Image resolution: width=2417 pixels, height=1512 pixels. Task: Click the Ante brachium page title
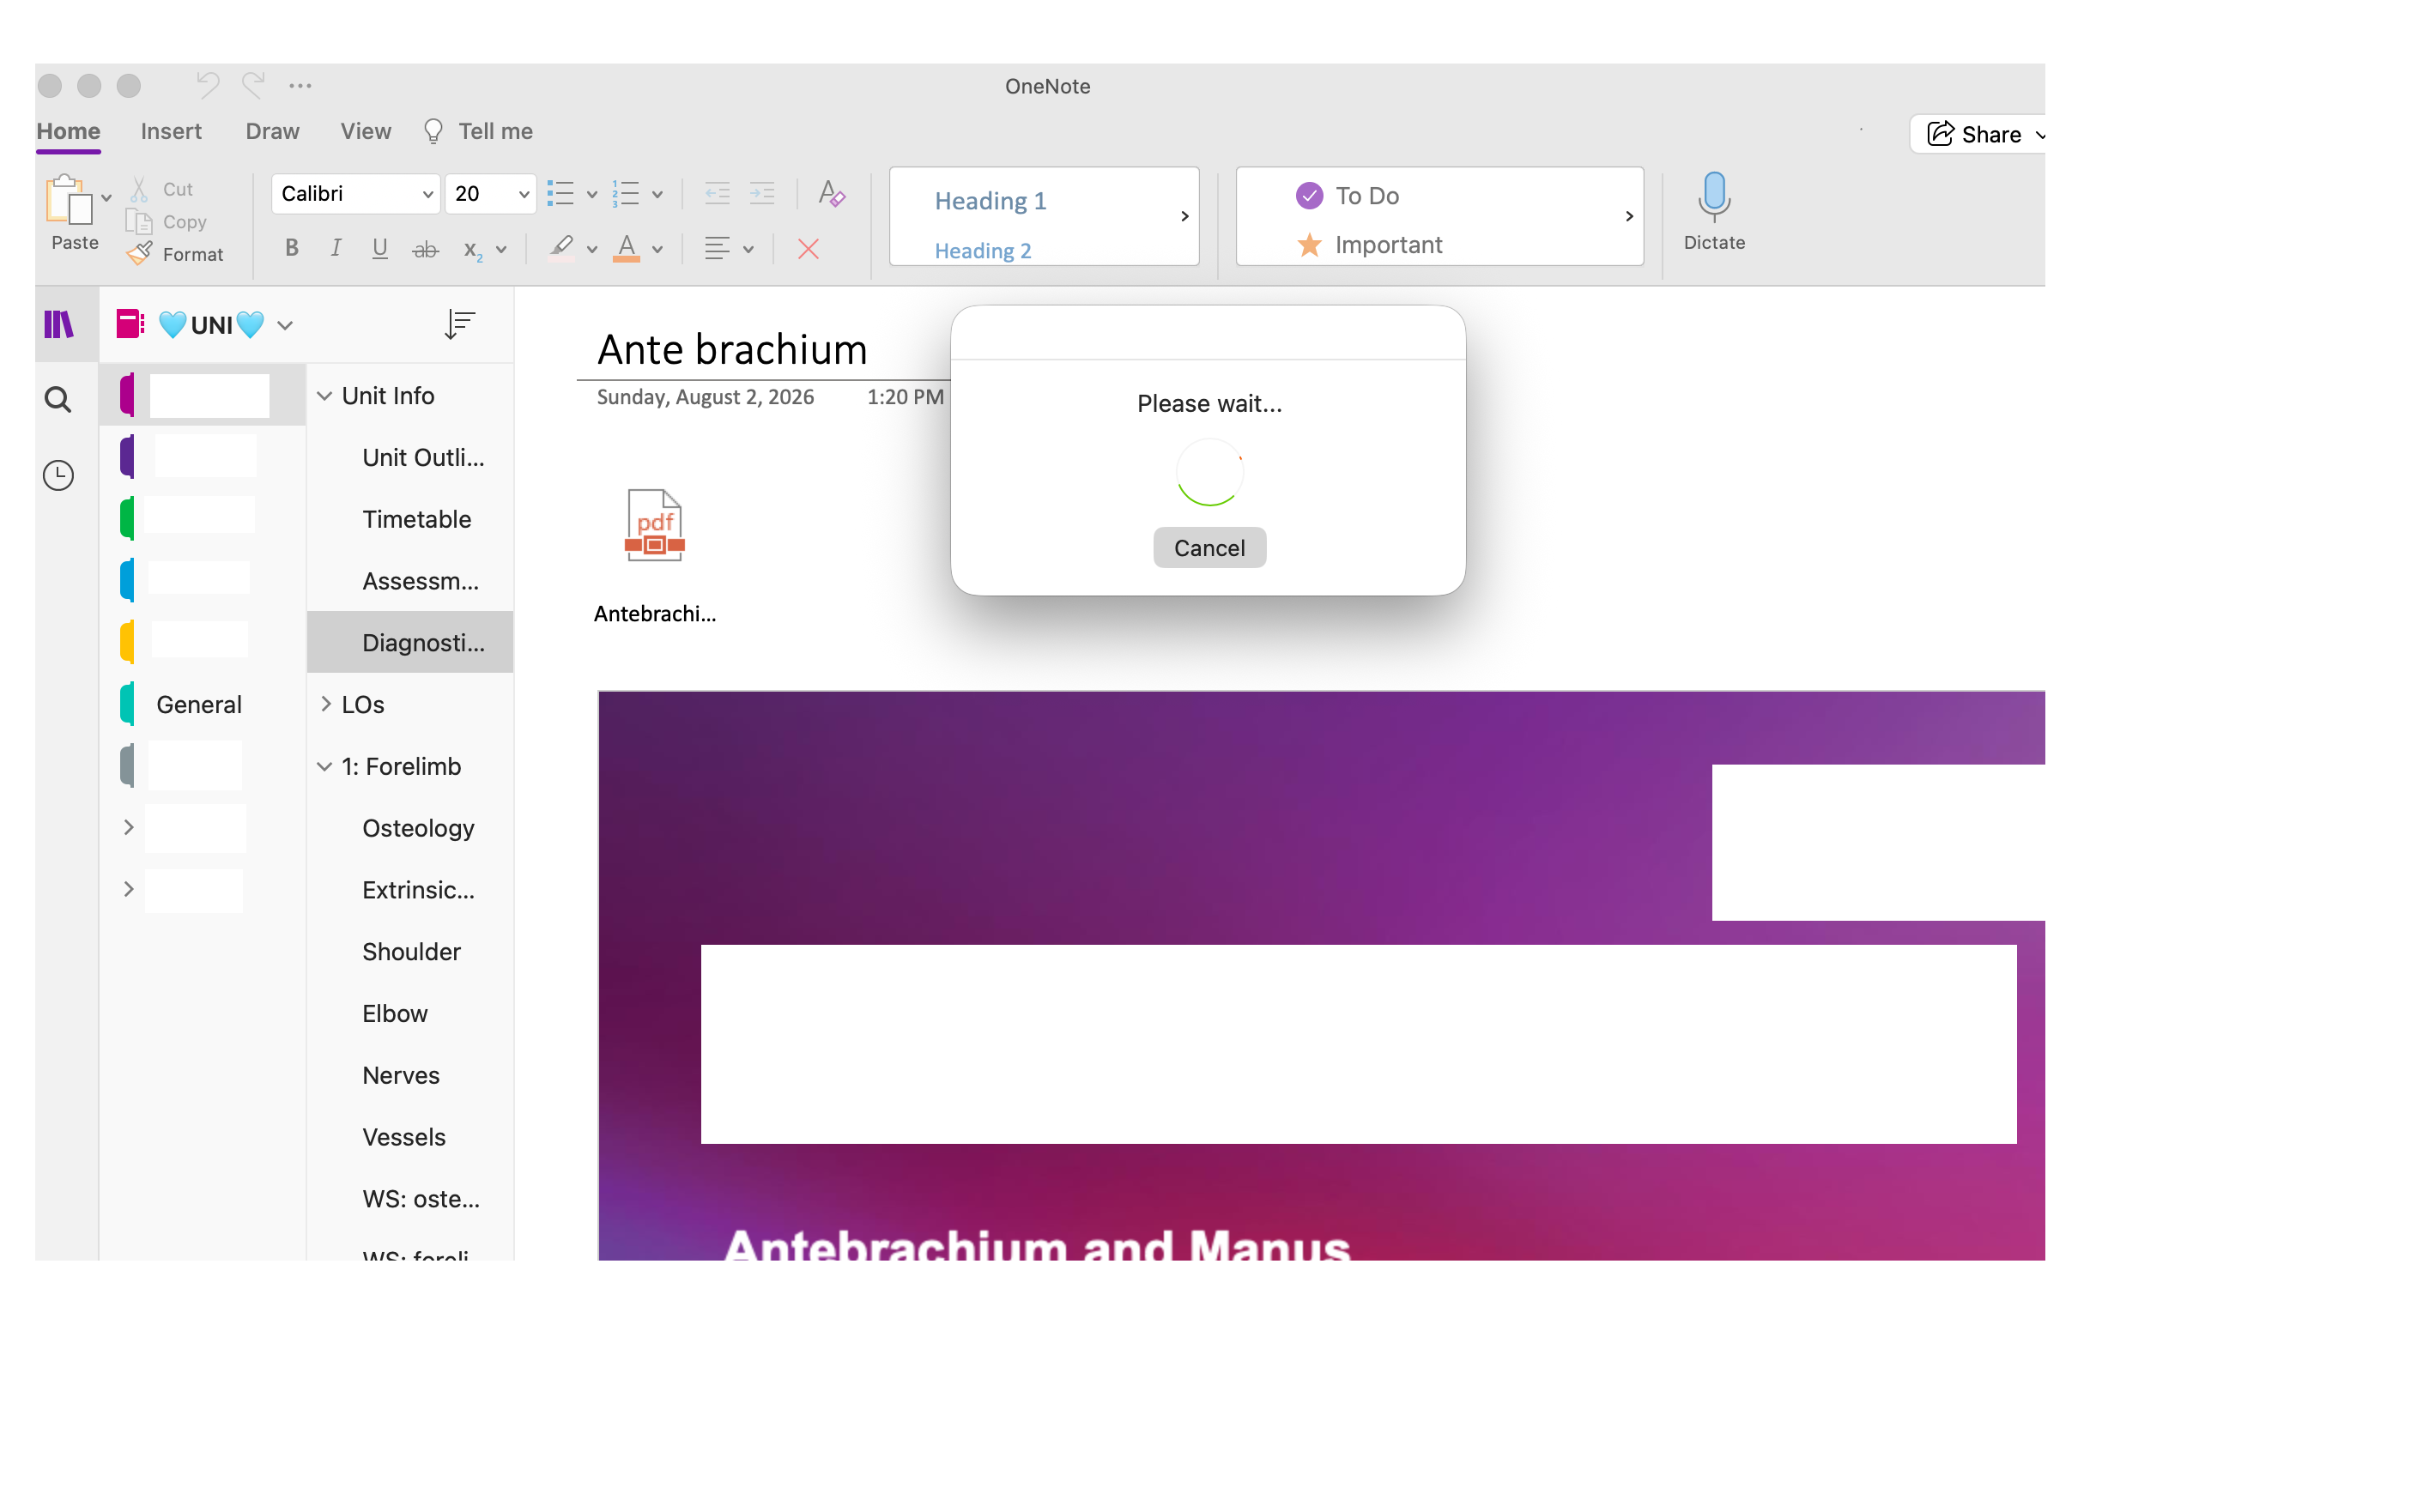pos(732,349)
